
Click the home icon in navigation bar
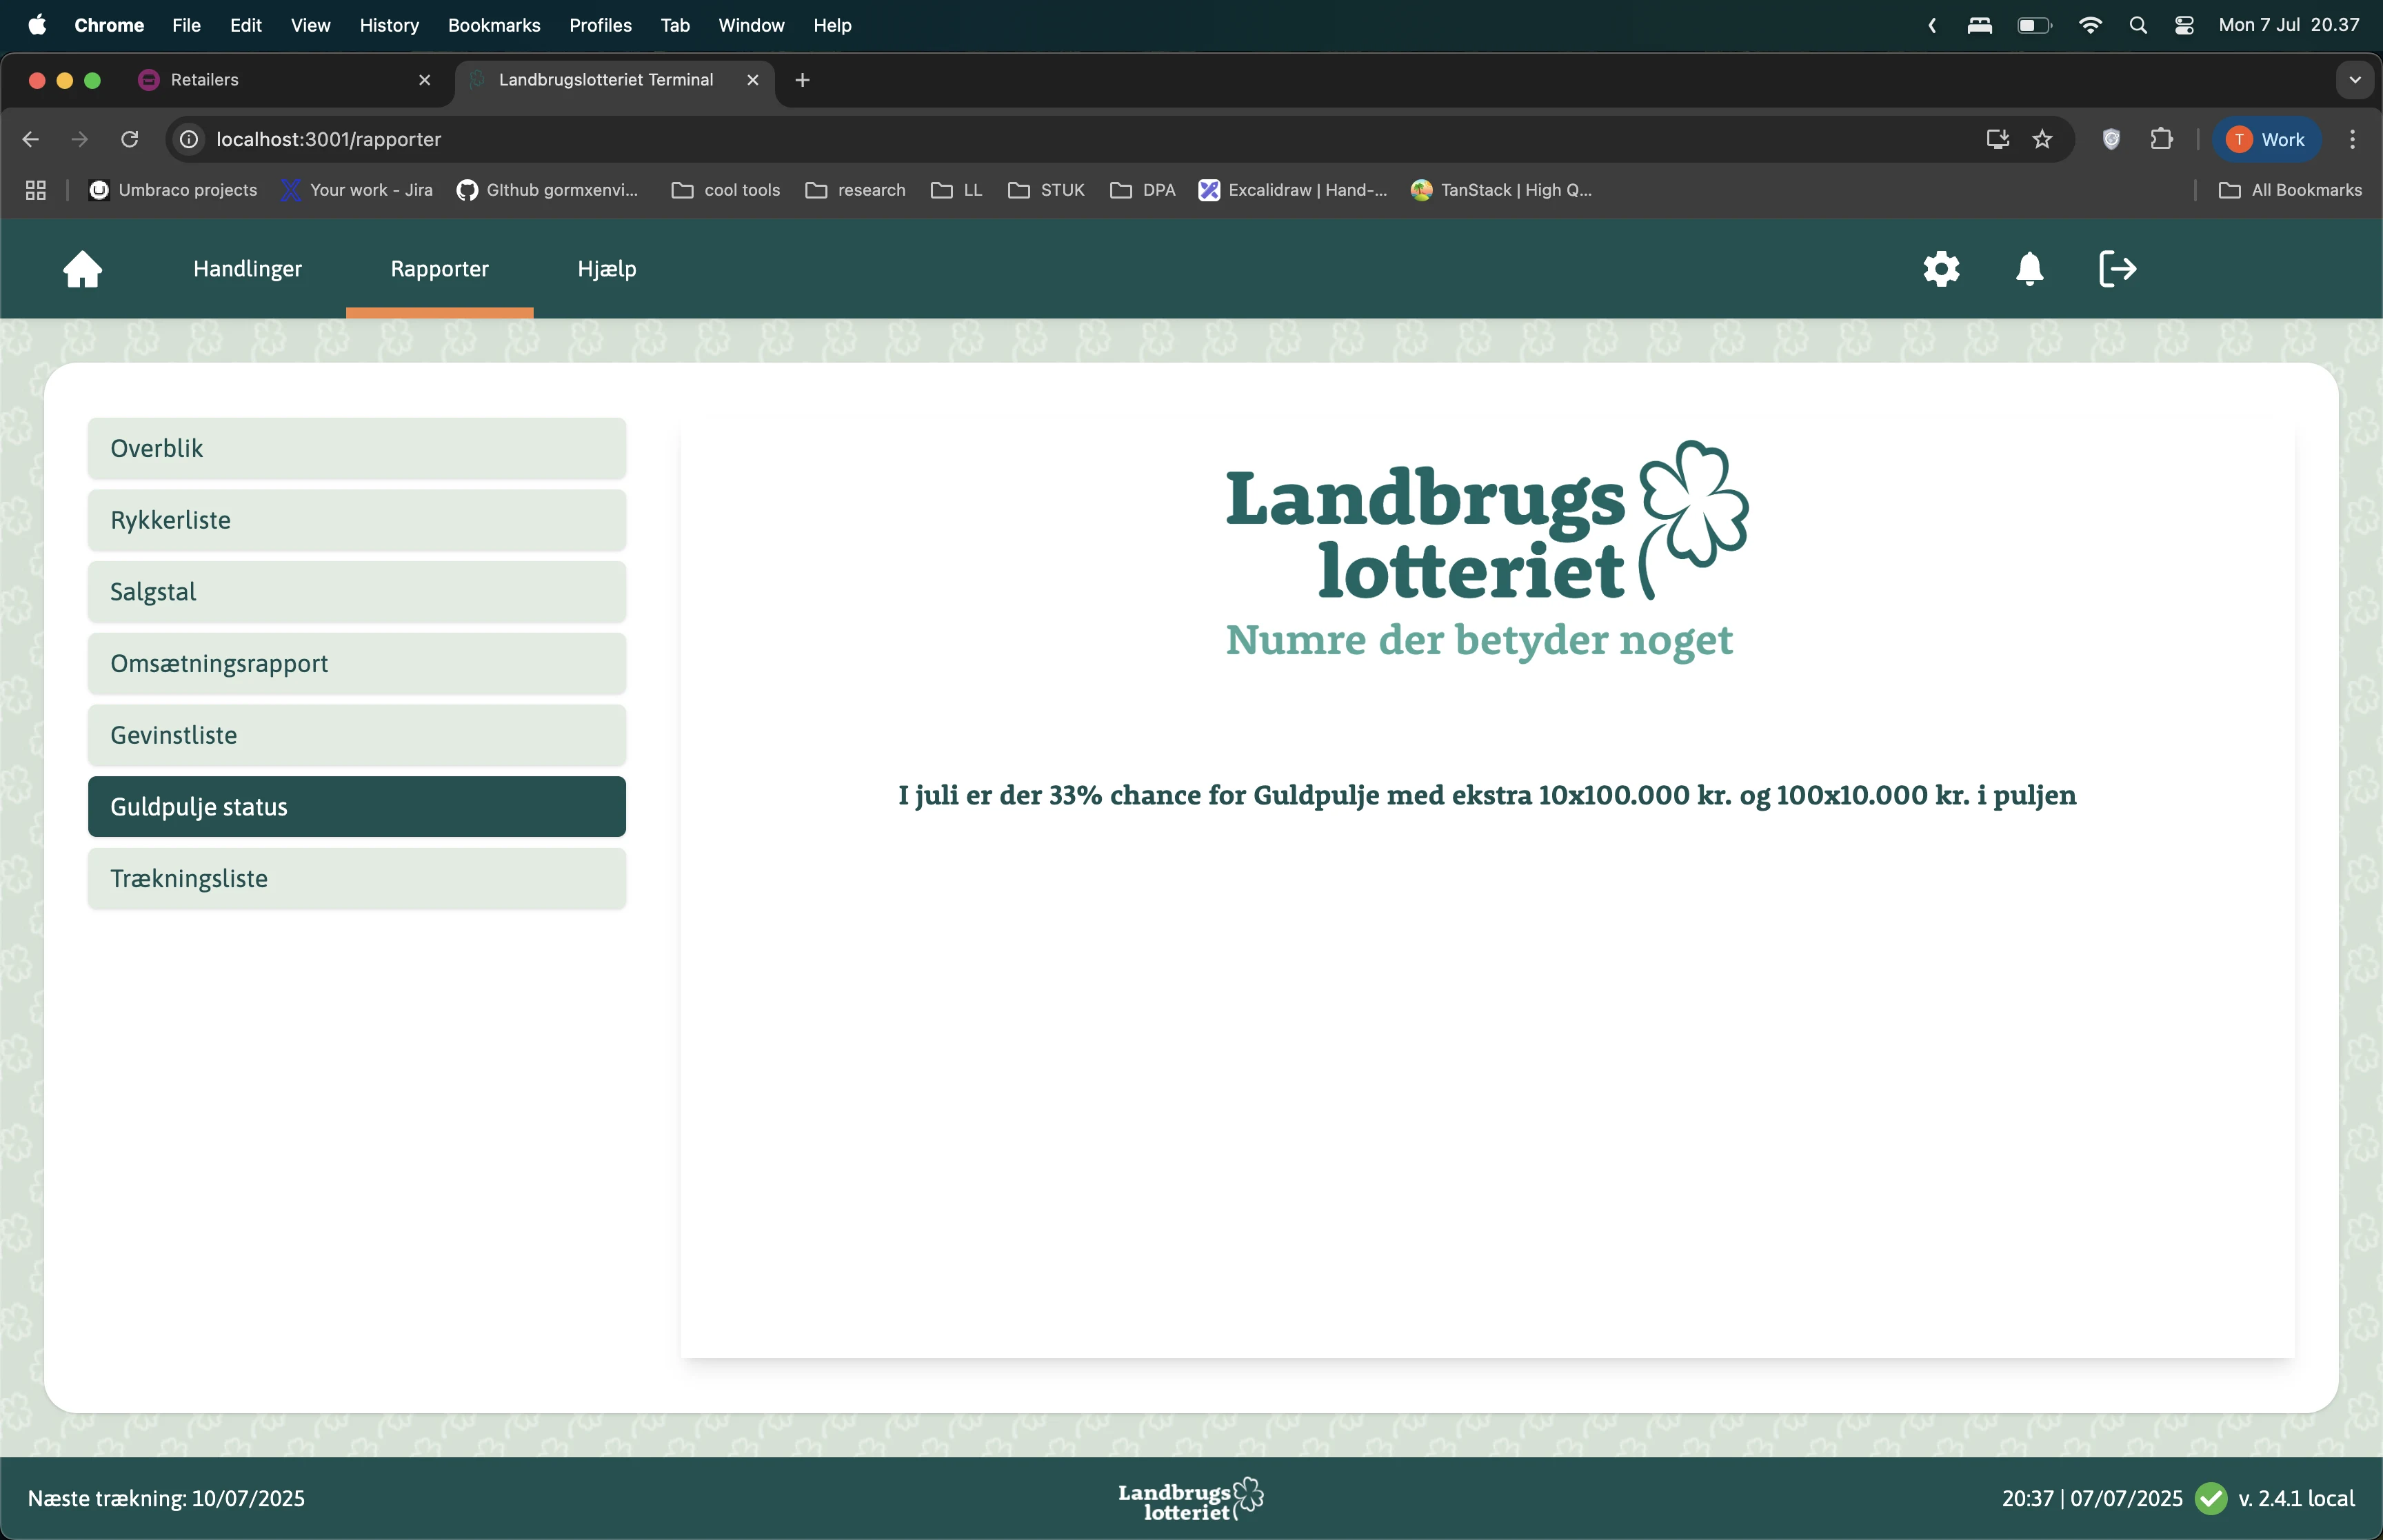point(83,269)
